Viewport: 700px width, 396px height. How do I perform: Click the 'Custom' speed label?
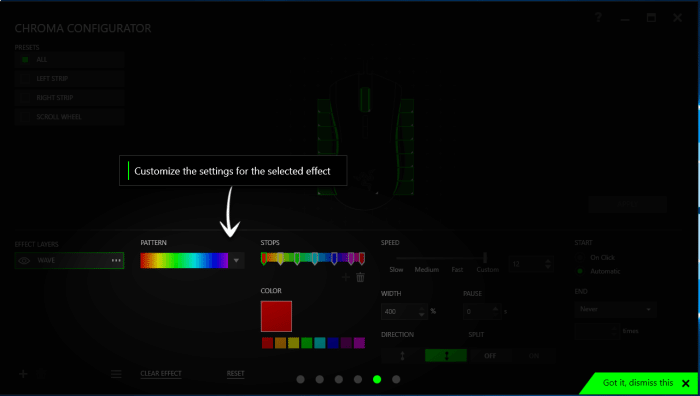click(x=488, y=270)
